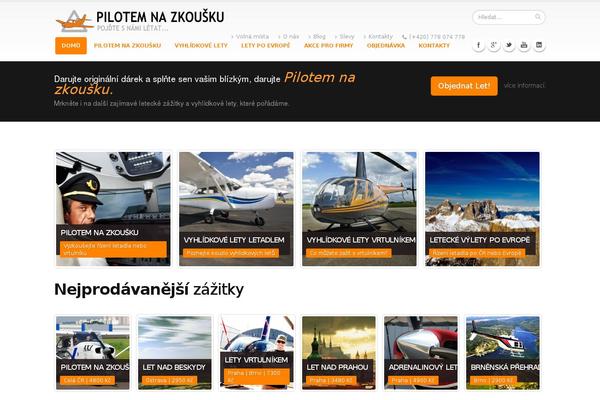Image resolution: width=600 pixels, height=400 pixels.
Task: Open the Vyhlídkové lety menu item
Action: point(201,46)
